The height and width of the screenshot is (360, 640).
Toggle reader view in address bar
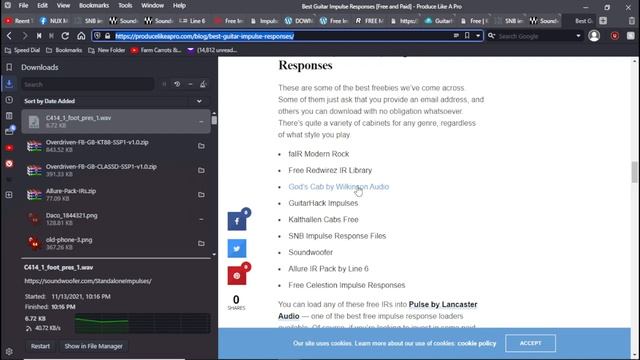click(x=456, y=36)
